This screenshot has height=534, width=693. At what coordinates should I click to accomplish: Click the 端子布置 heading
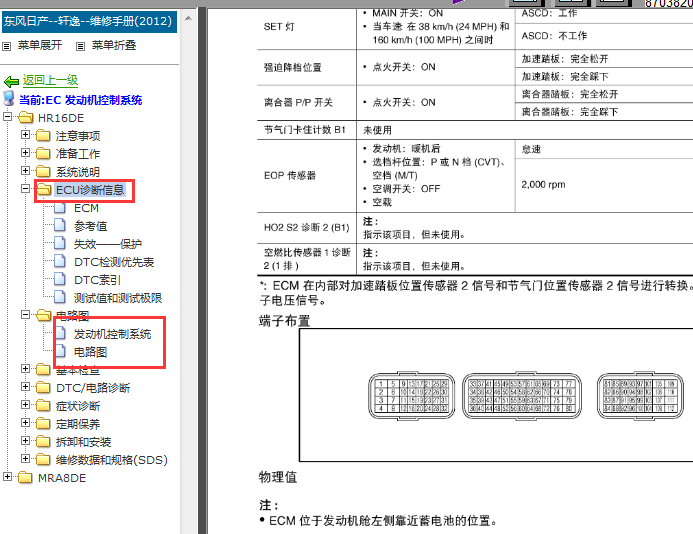[285, 321]
